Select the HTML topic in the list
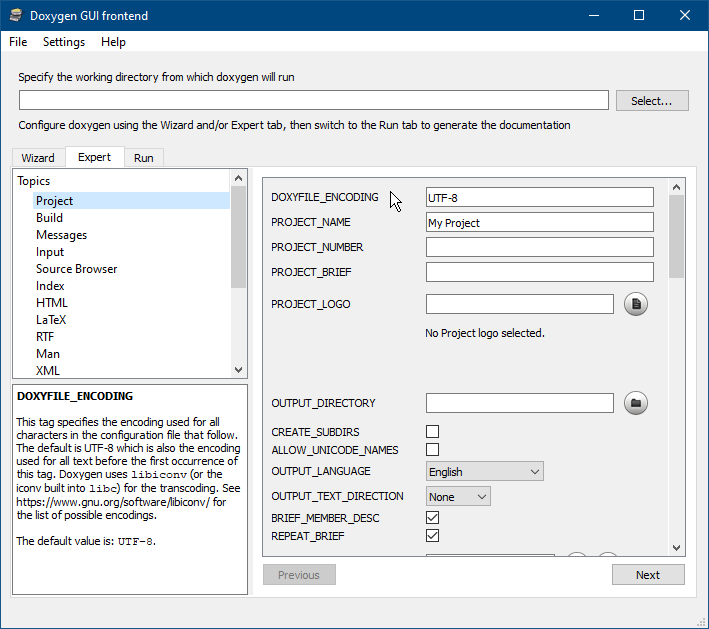Viewport: 709px width, 629px height. point(52,303)
